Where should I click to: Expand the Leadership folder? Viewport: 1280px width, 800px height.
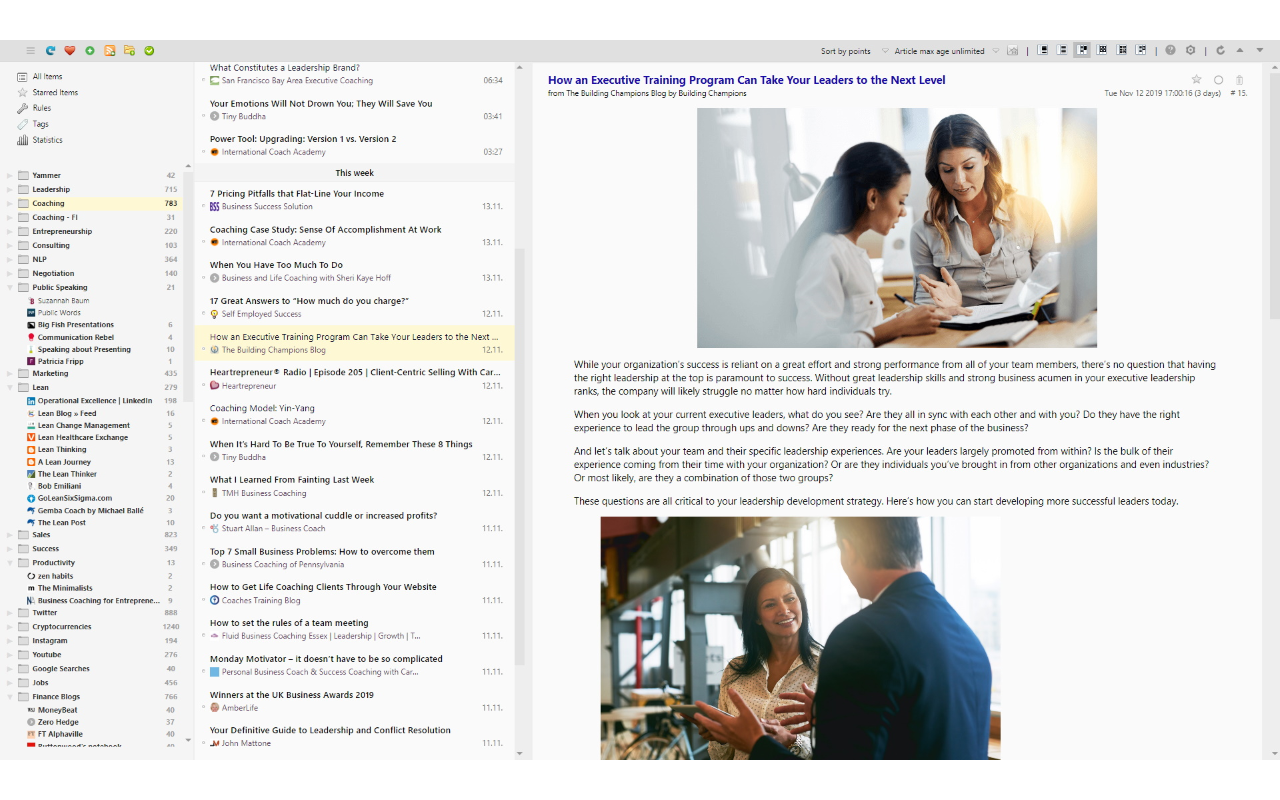click(10, 189)
